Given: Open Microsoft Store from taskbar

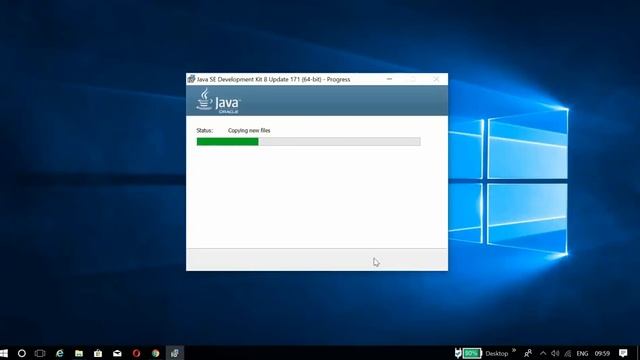Looking at the screenshot, I should [x=98, y=353].
